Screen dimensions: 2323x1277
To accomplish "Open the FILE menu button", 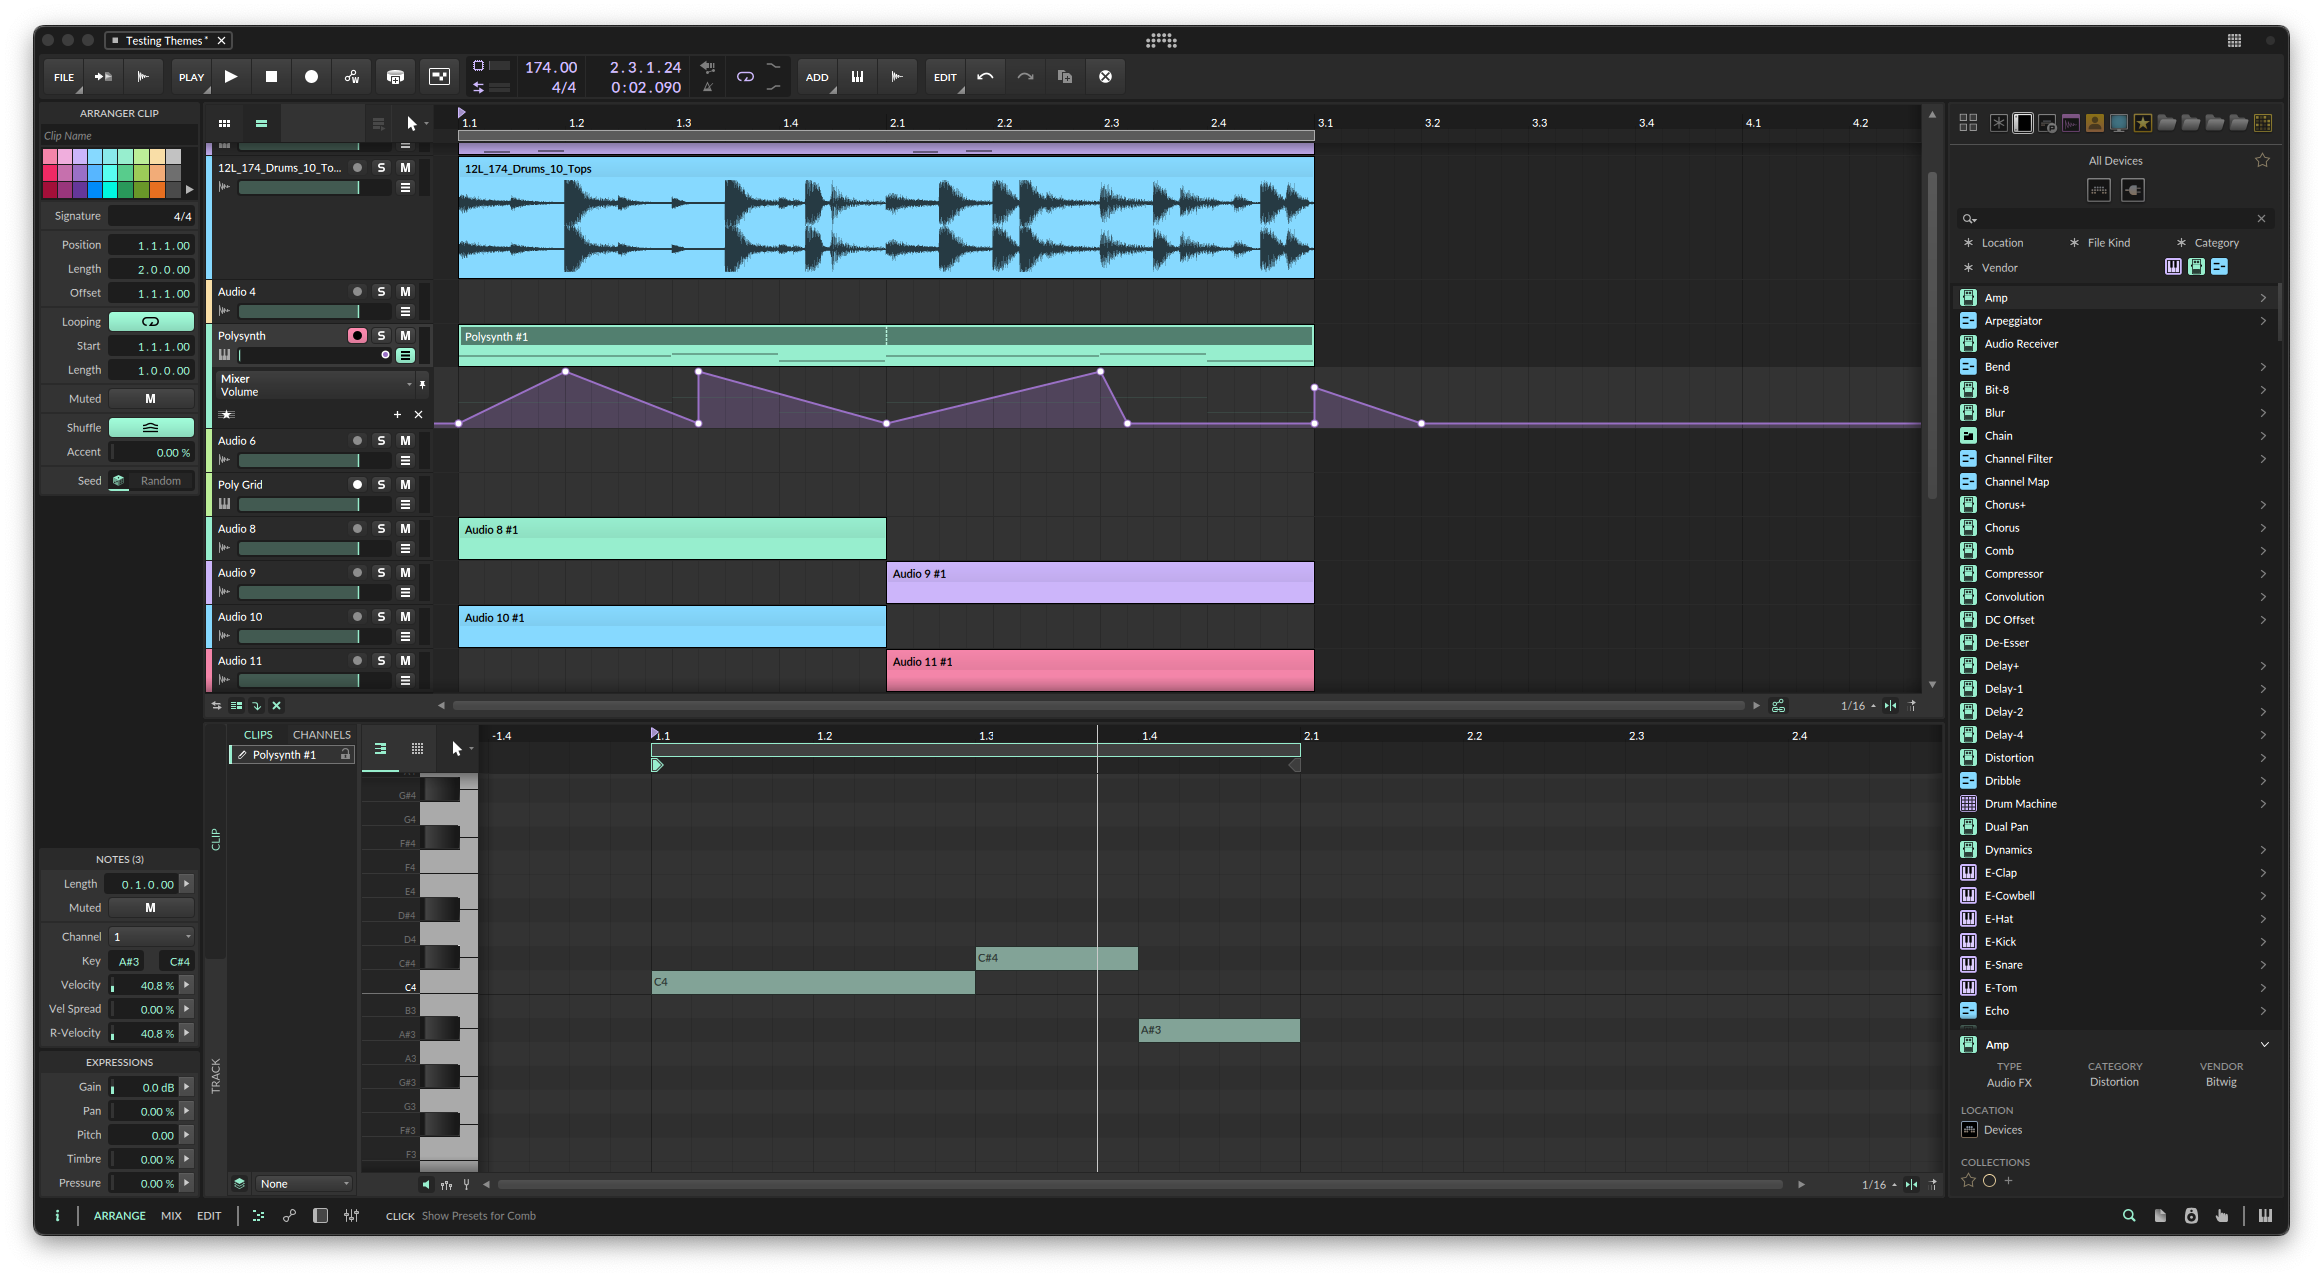I will (64, 76).
